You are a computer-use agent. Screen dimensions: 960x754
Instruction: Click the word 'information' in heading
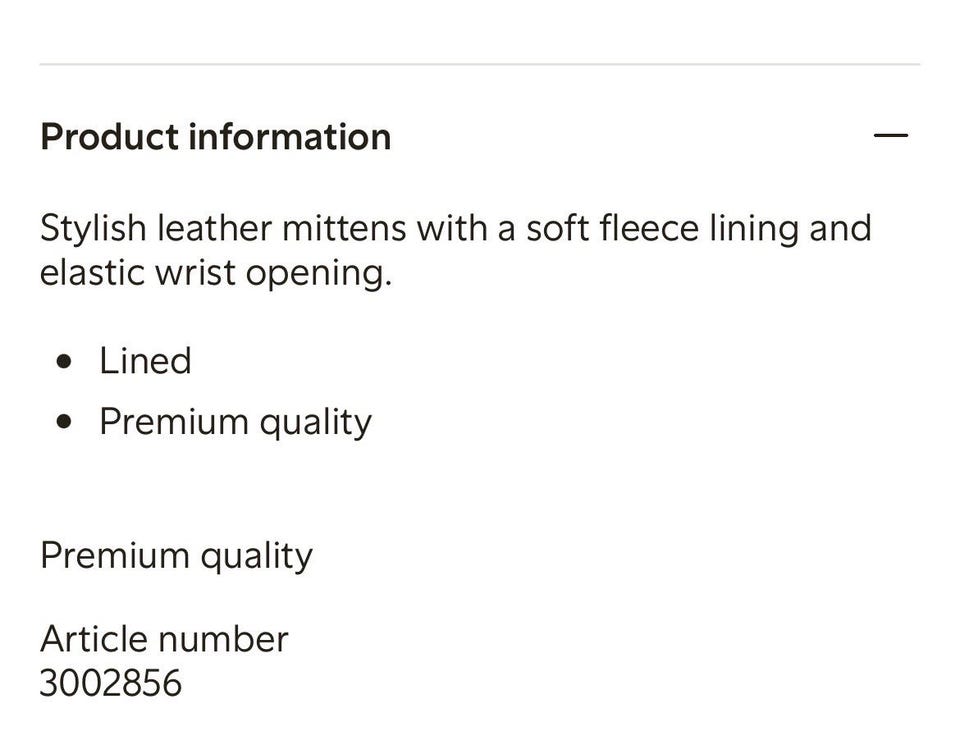tap(290, 136)
